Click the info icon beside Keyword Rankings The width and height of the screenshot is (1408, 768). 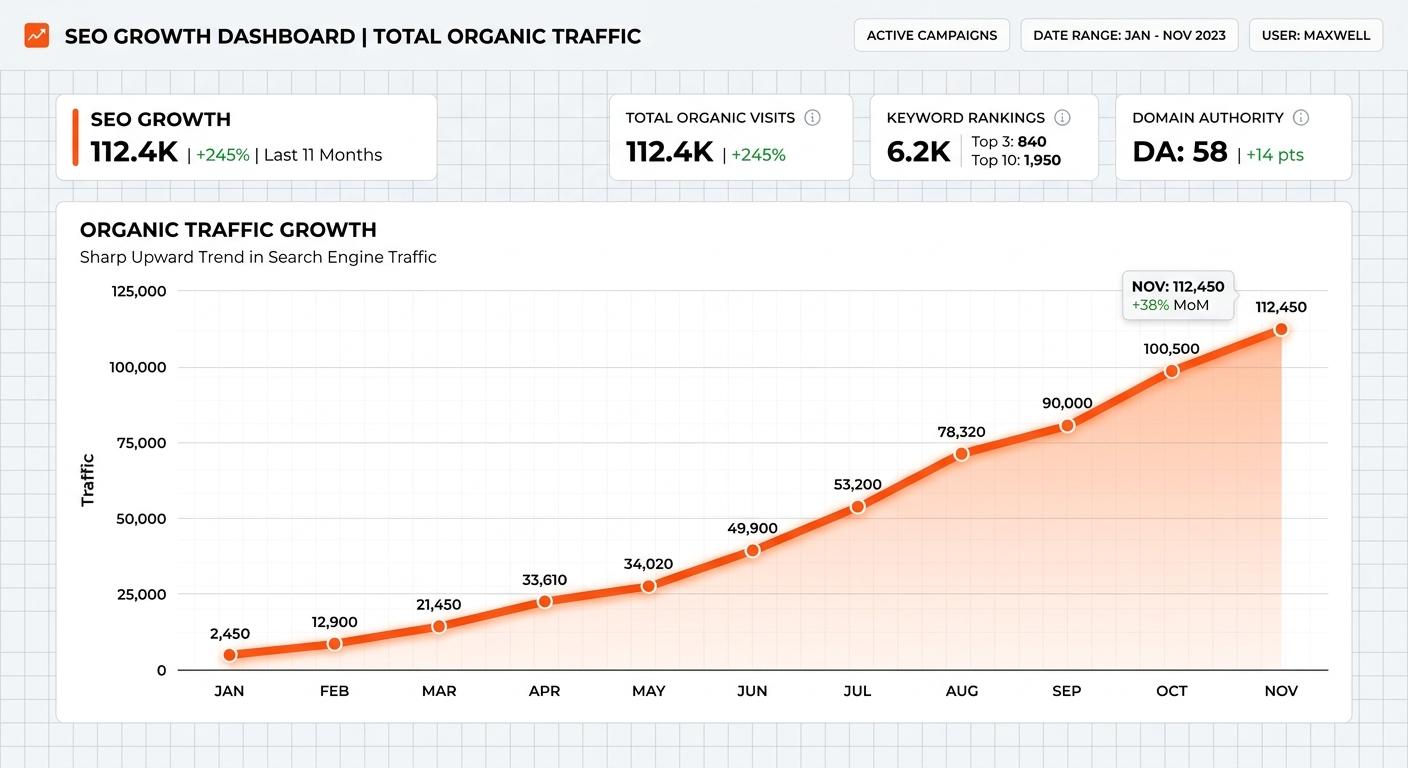click(1062, 117)
